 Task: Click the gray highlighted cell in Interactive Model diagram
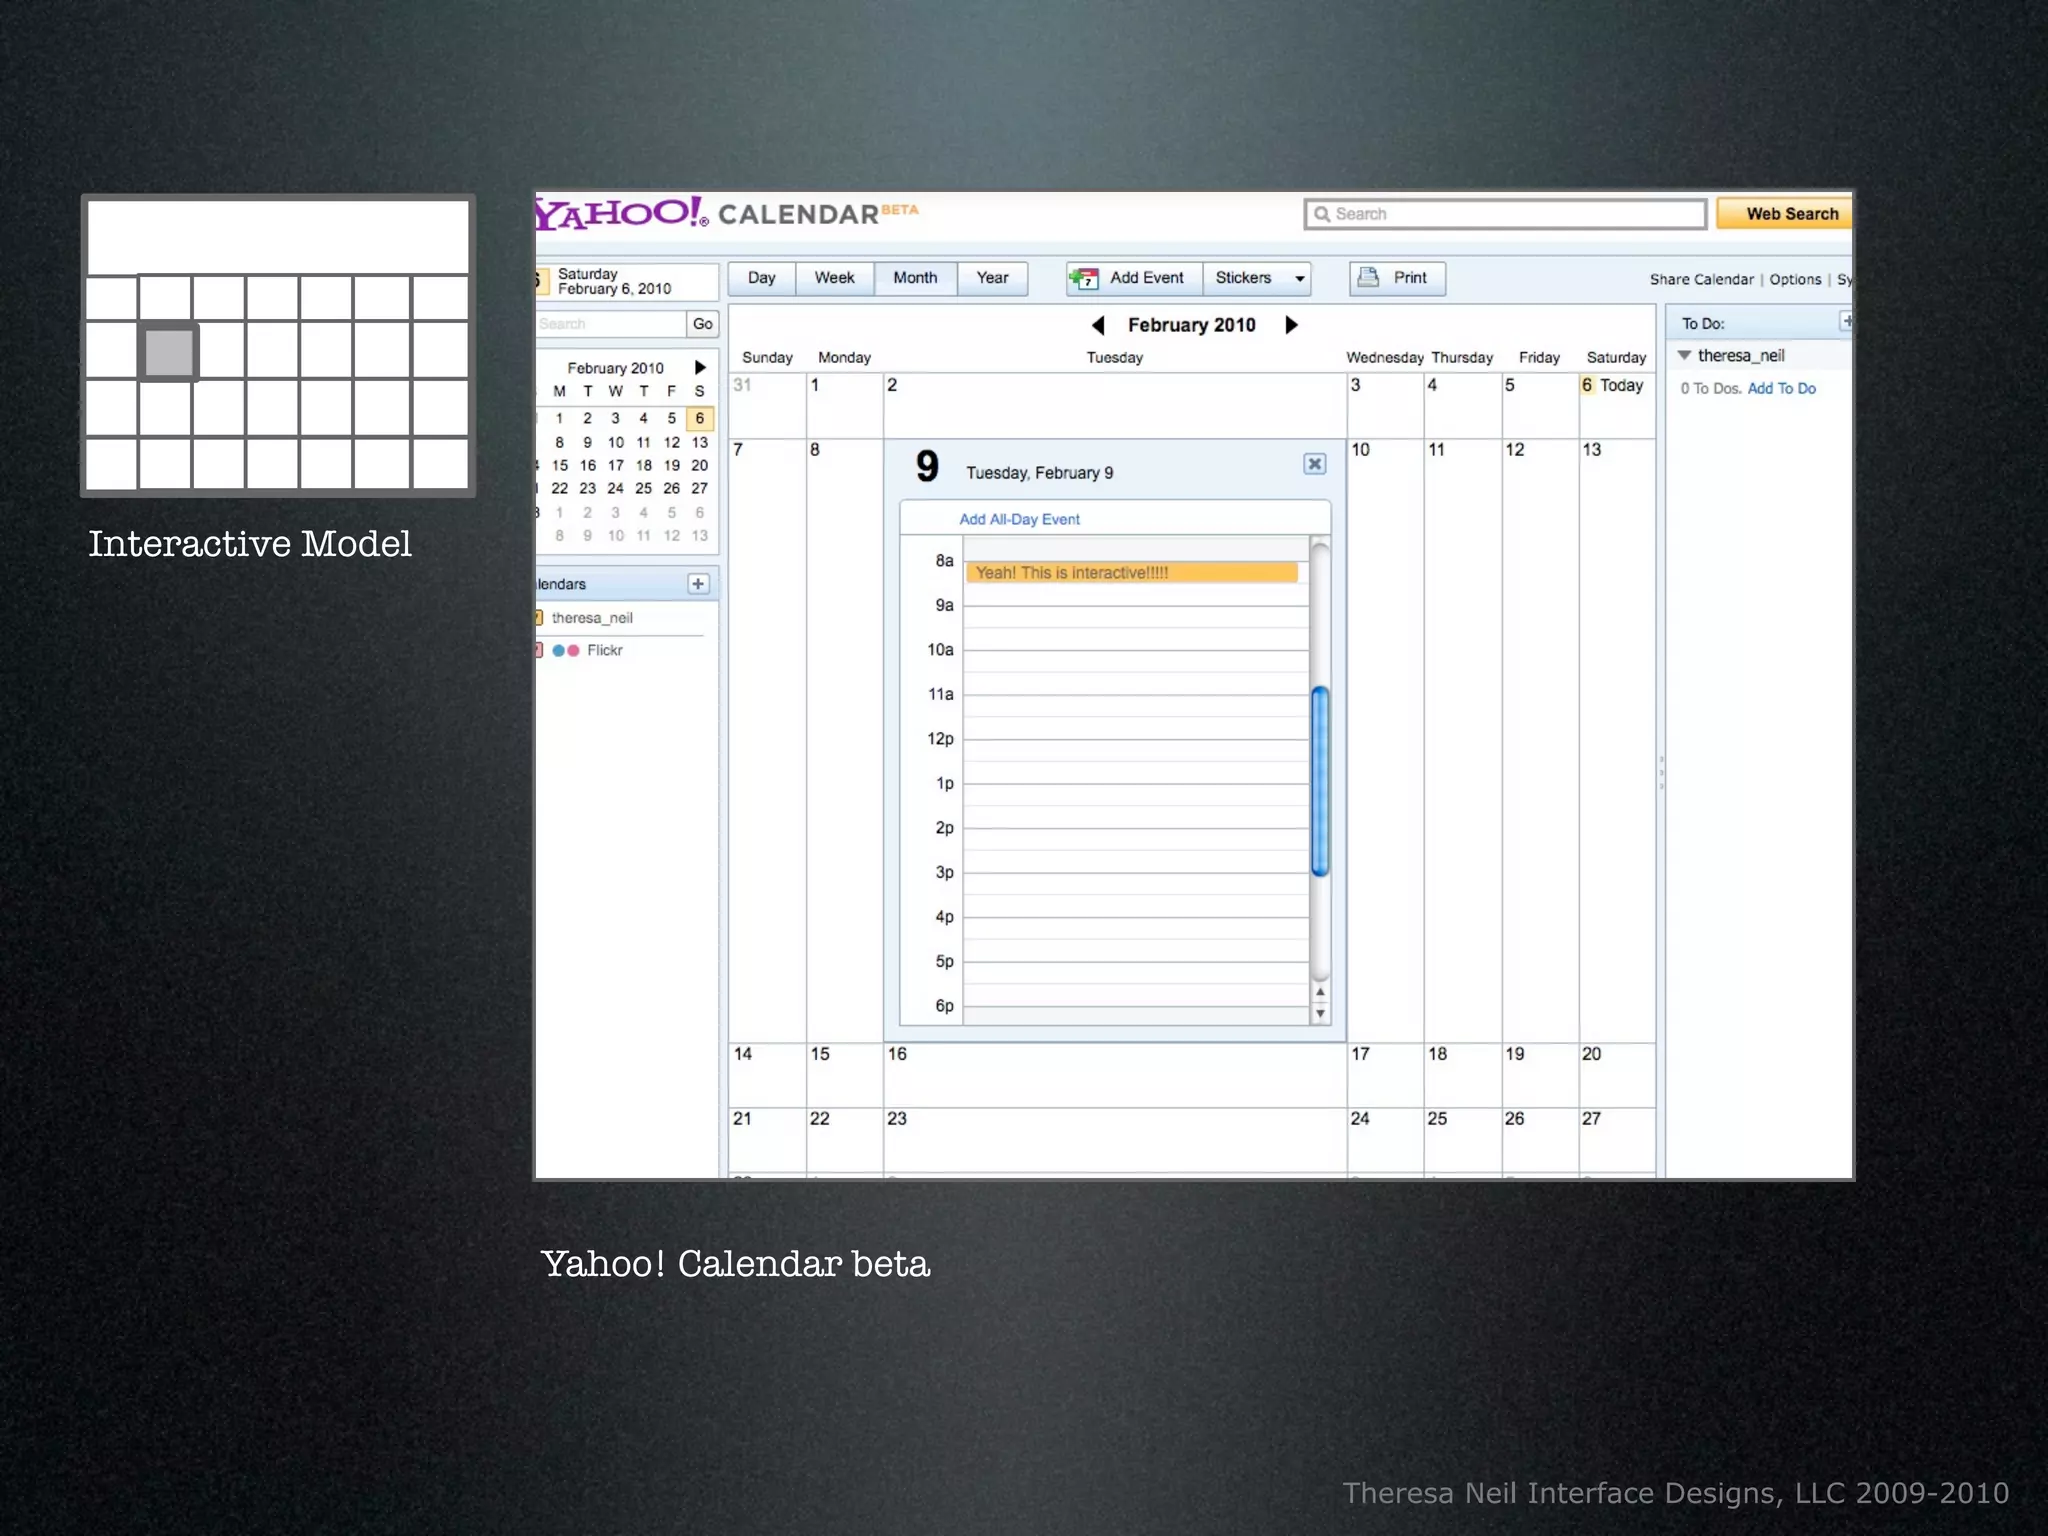click(168, 352)
